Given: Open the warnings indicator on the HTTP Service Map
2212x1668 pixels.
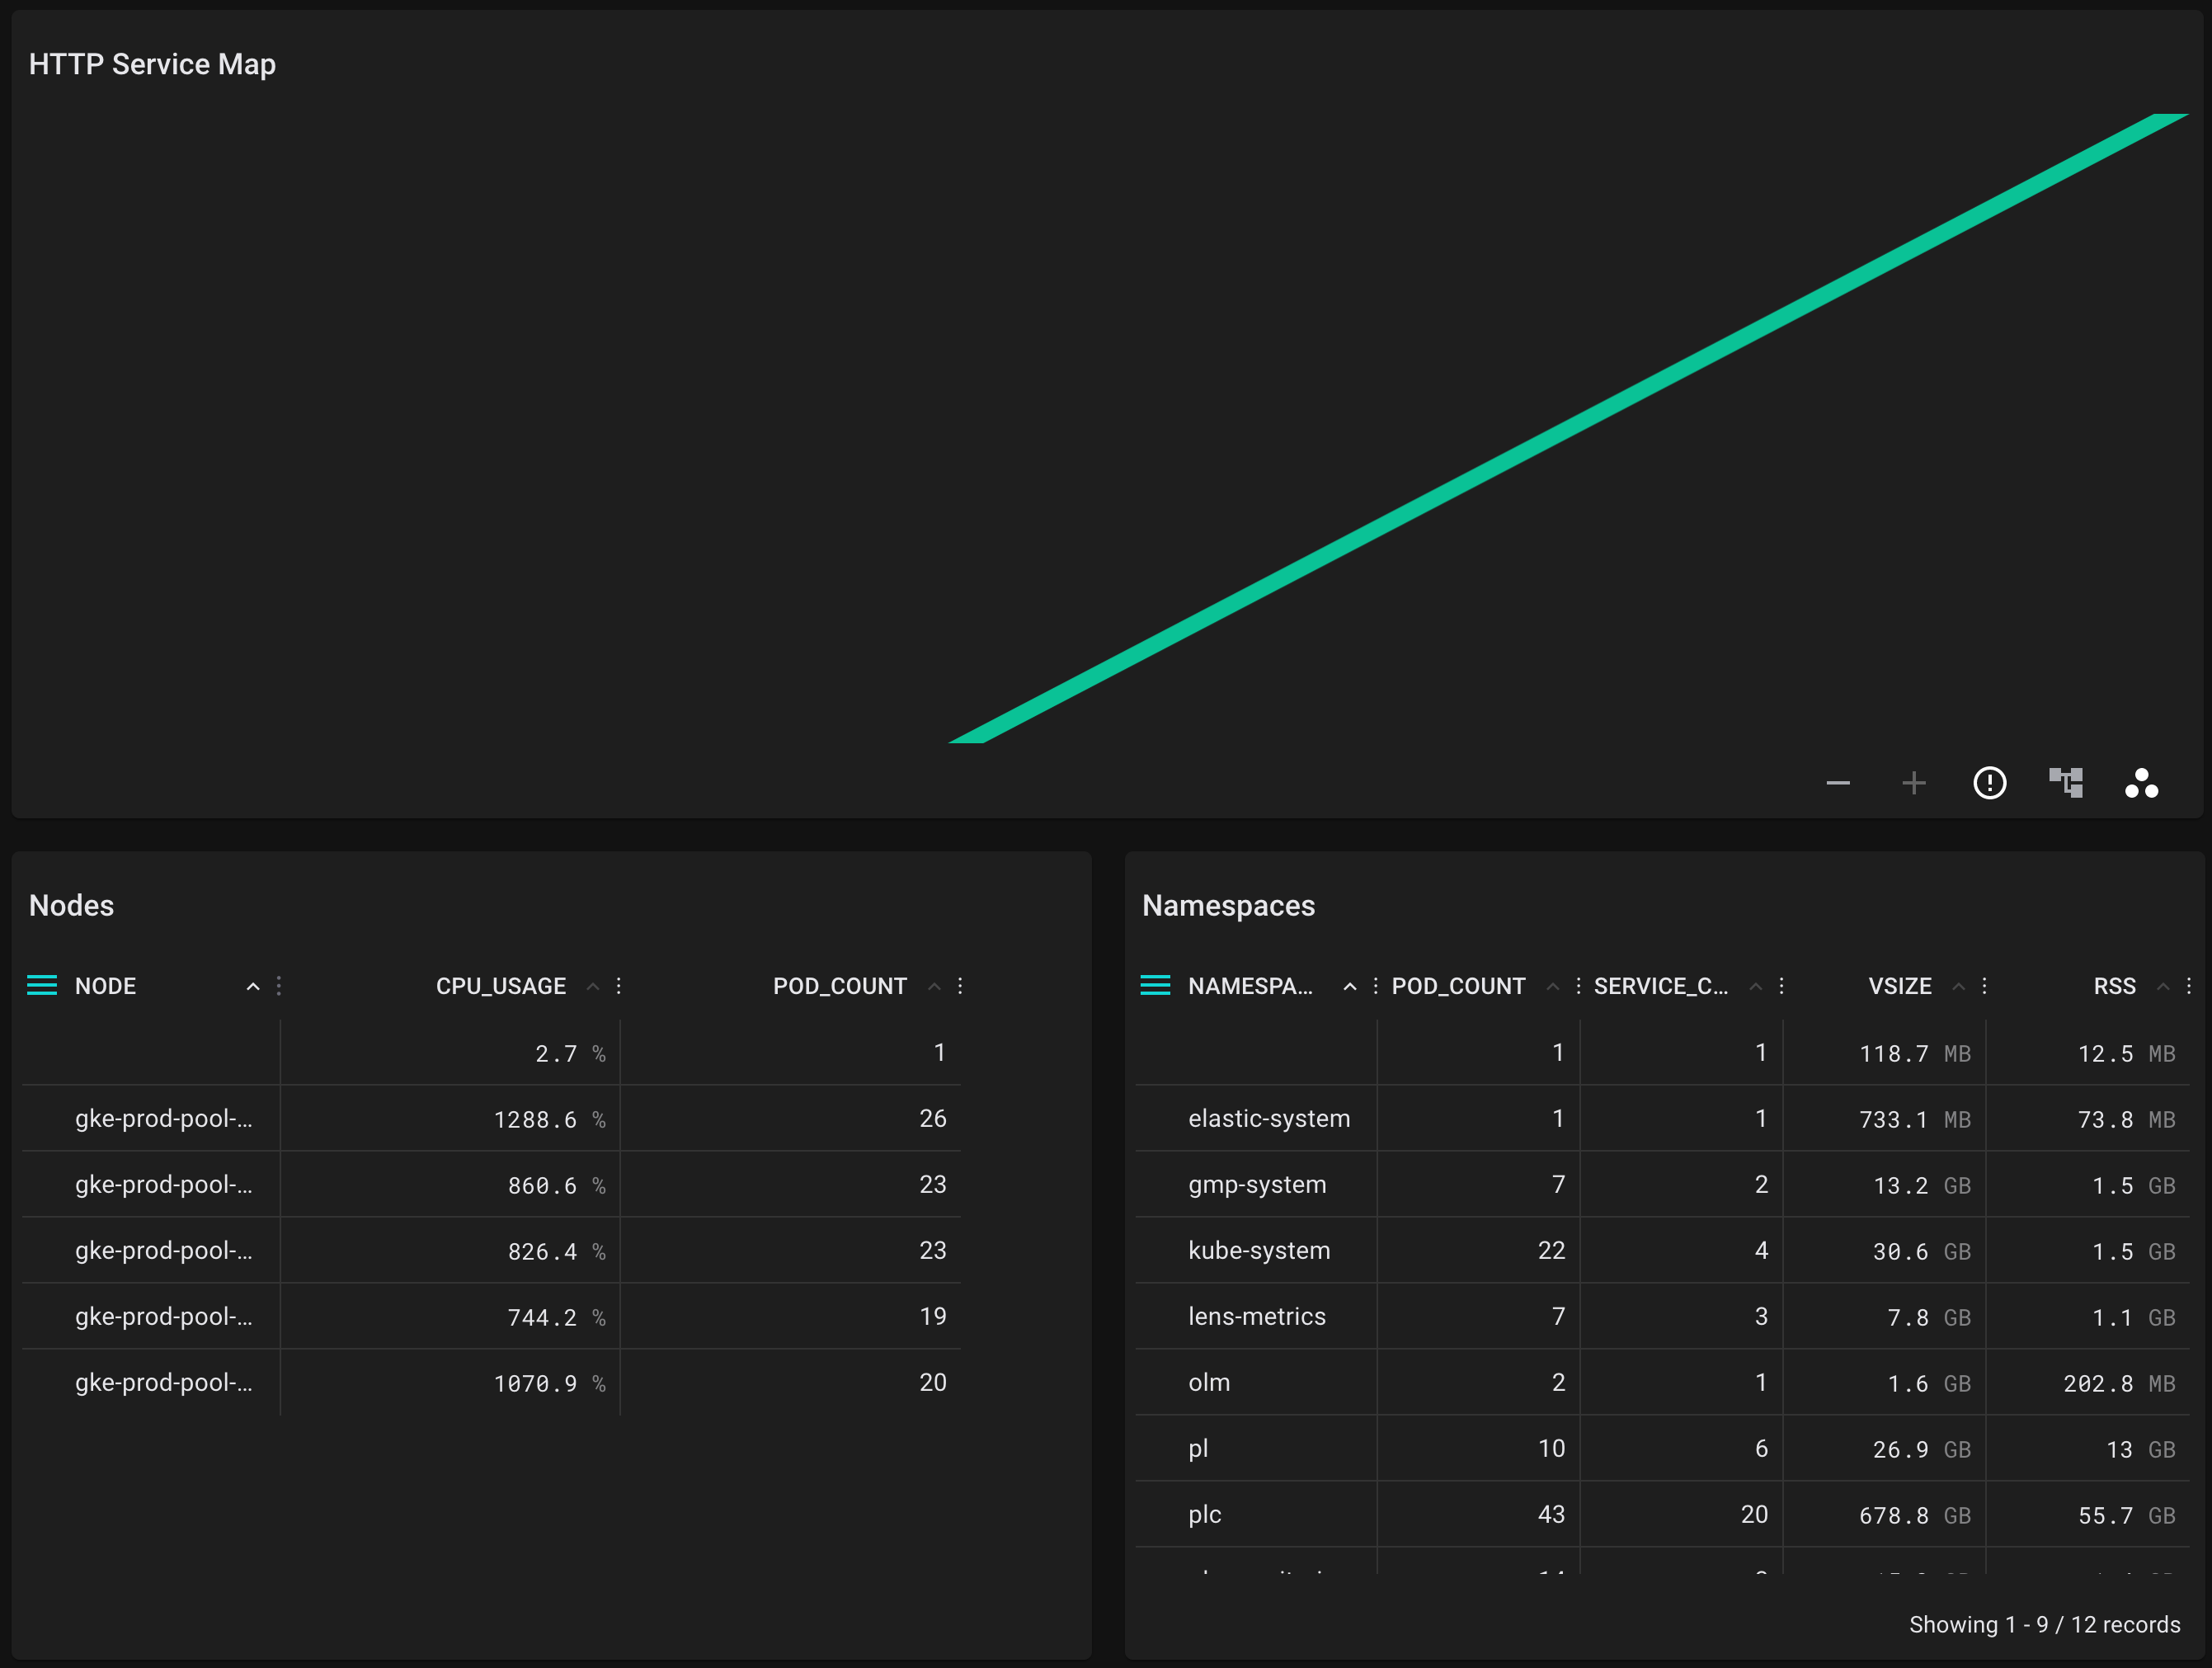Looking at the screenshot, I should tap(1990, 783).
